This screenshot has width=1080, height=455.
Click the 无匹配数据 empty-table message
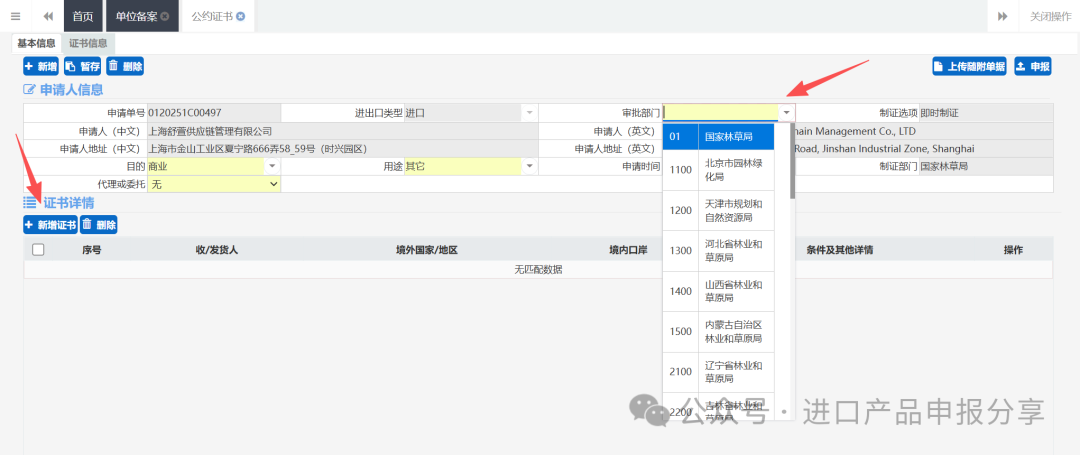[538, 270]
